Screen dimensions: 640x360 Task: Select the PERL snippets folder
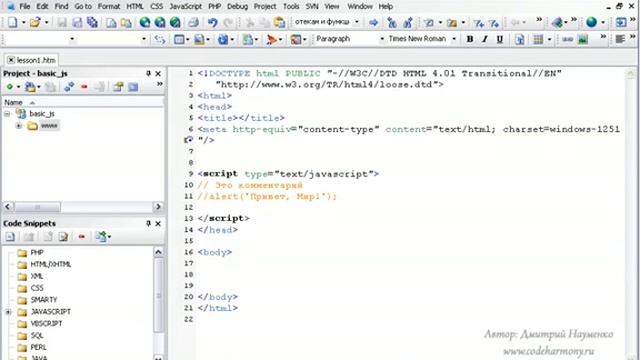pyautogui.click(x=38, y=347)
